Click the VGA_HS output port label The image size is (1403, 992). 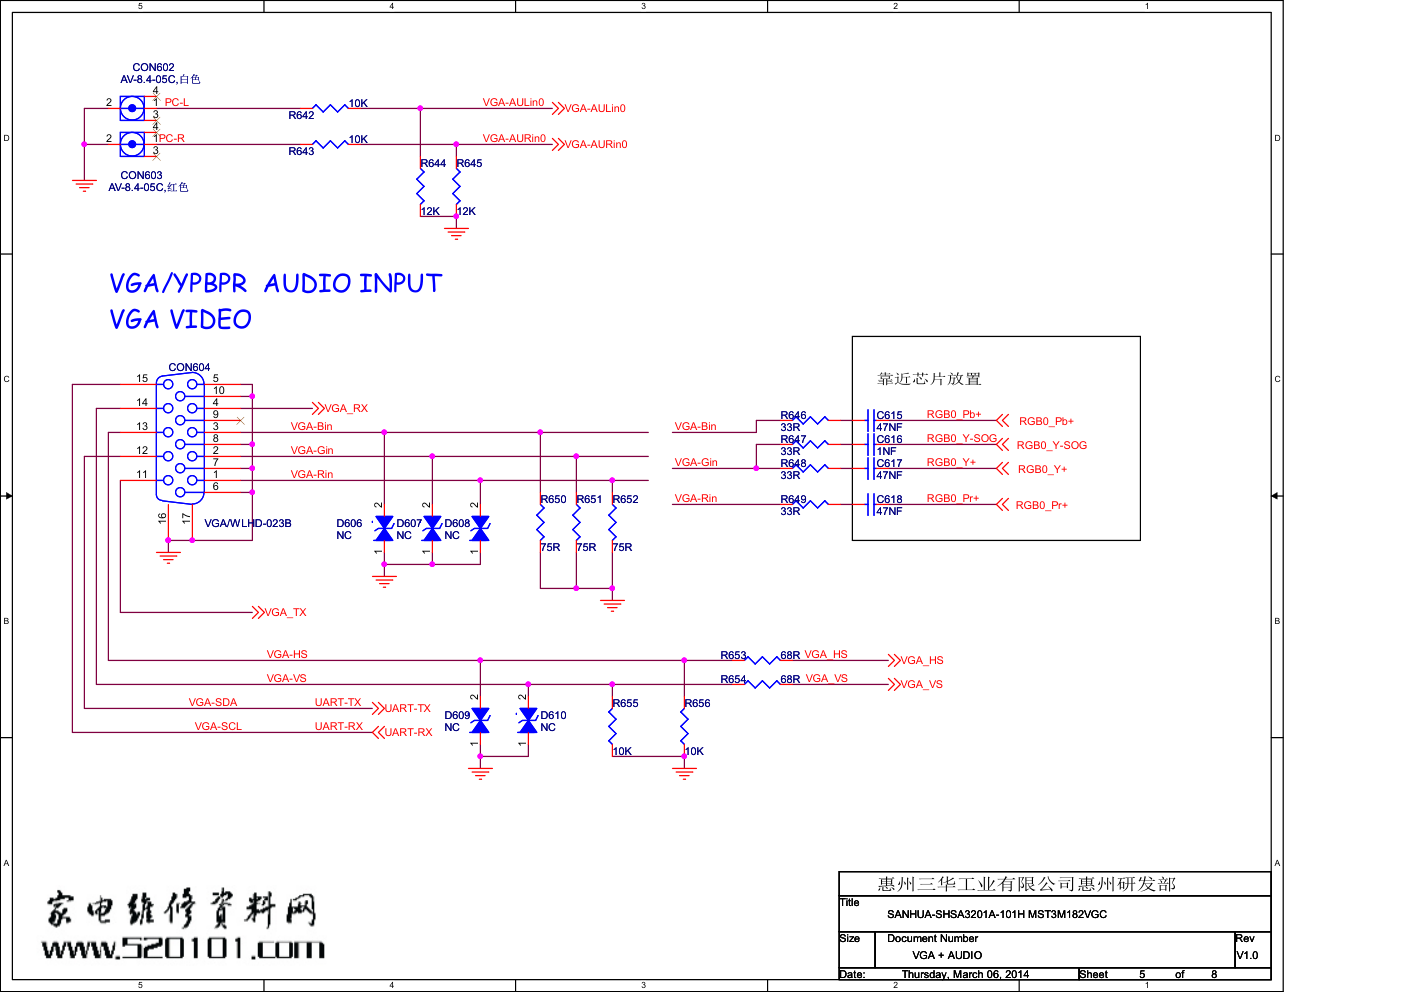click(921, 660)
